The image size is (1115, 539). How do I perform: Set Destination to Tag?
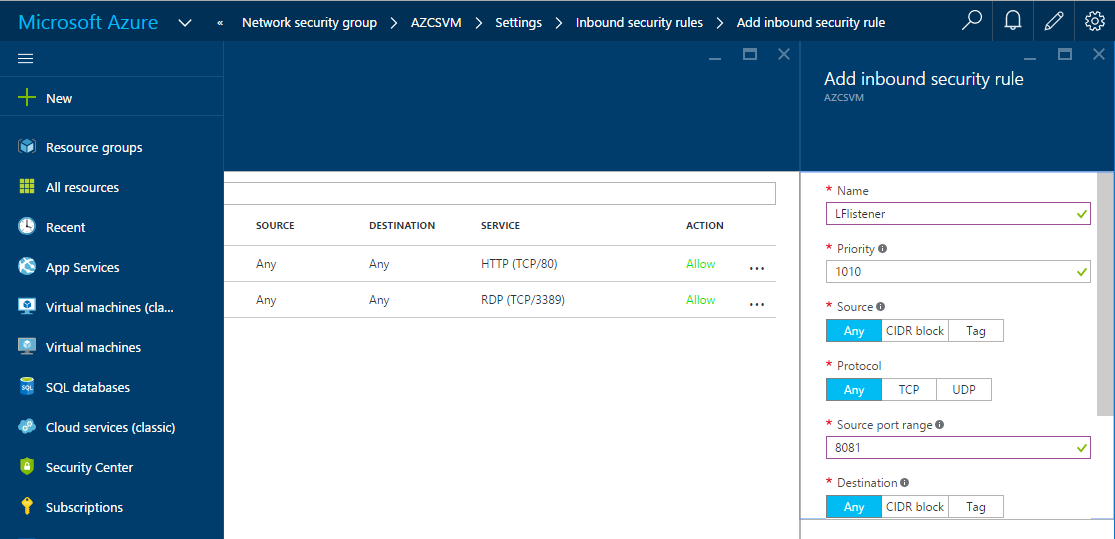click(975, 507)
